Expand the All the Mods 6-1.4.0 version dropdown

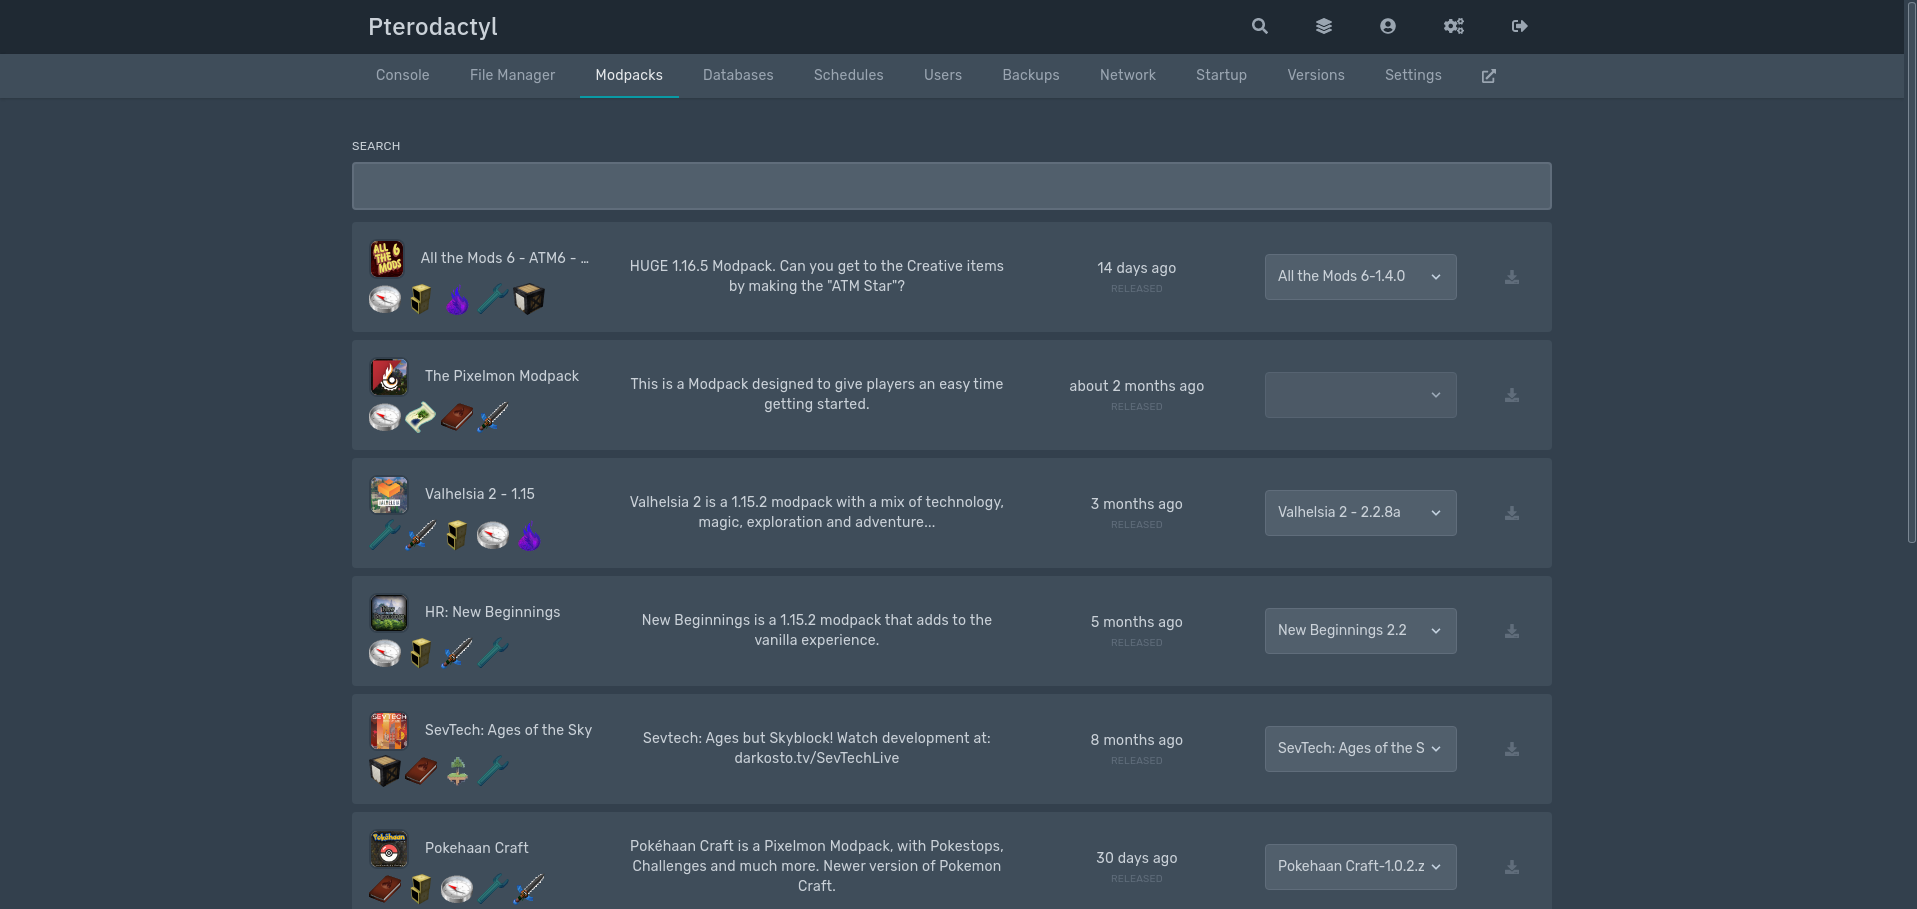coord(1359,277)
